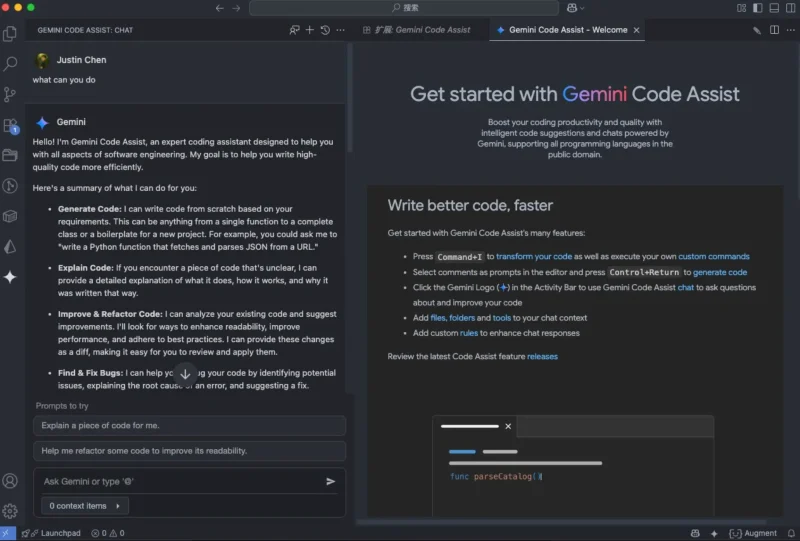
Task: Switch to the Gemini Code Assist extension tab
Action: (x=416, y=30)
